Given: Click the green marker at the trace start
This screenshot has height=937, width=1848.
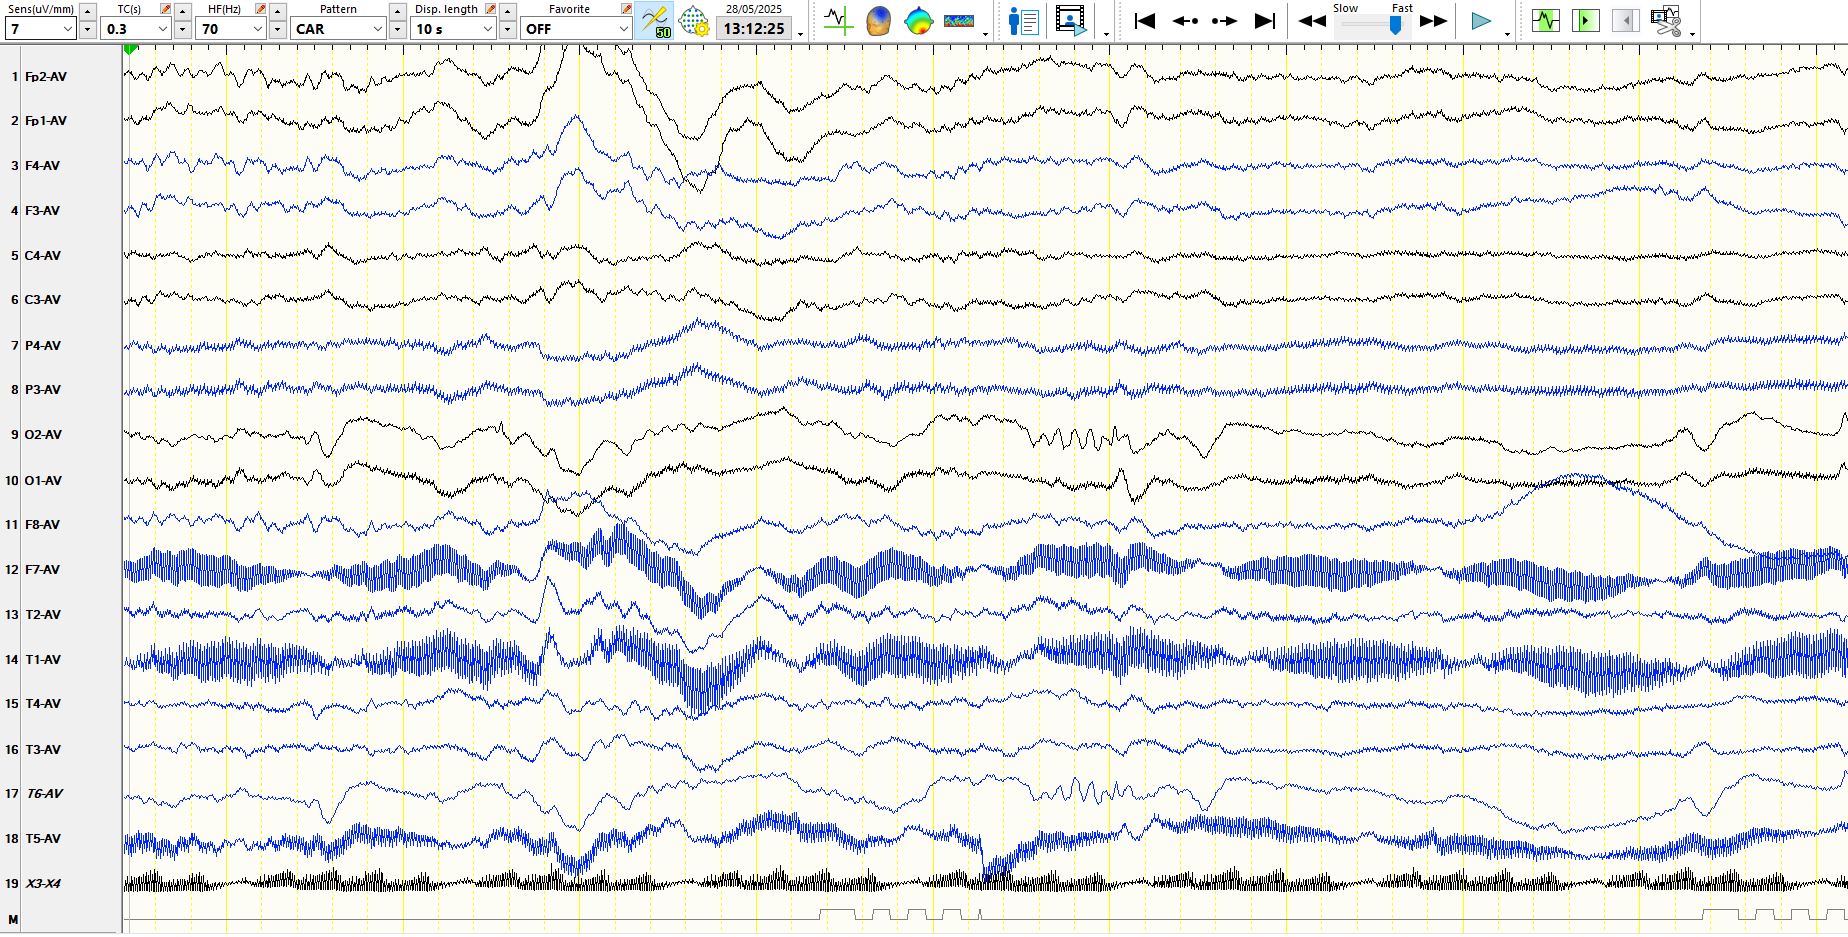Looking at the screenshot, I should pos(130,49).
